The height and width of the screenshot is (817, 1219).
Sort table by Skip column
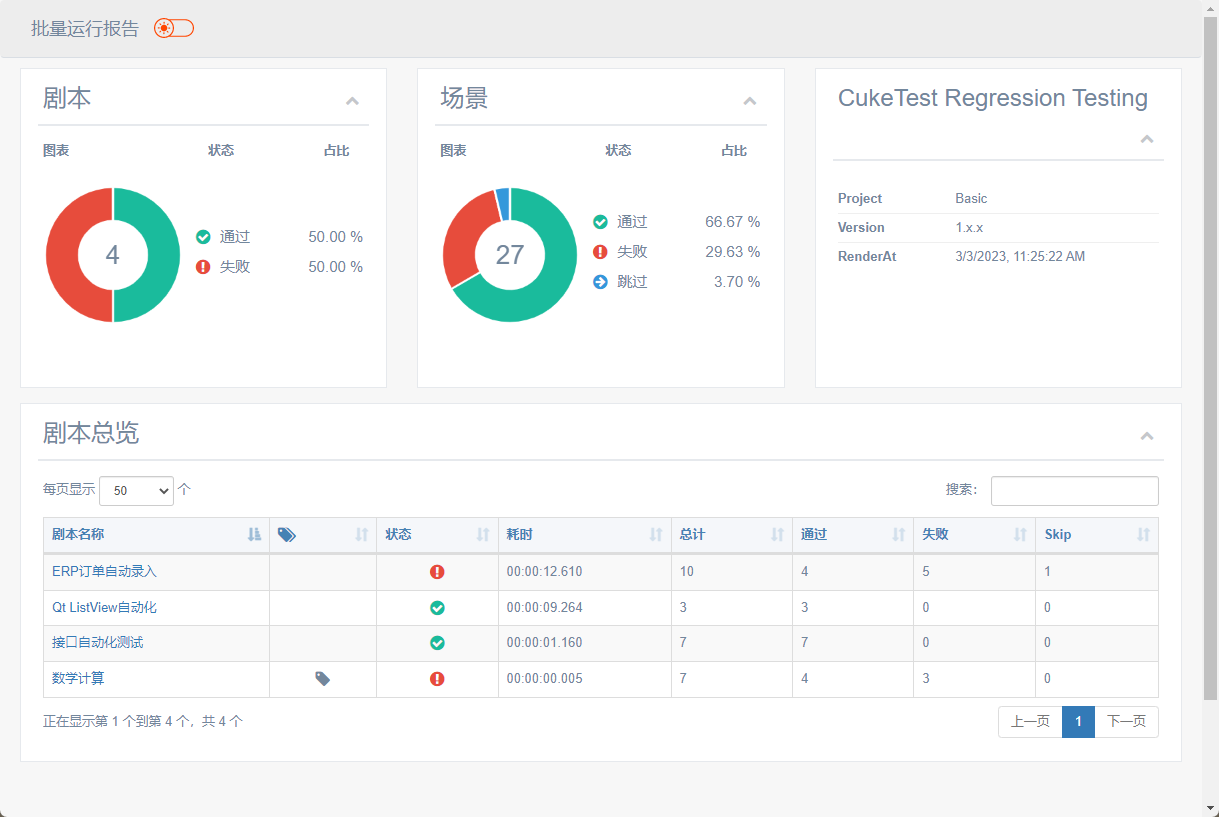pyautogui.click(x=1097, y=535)
